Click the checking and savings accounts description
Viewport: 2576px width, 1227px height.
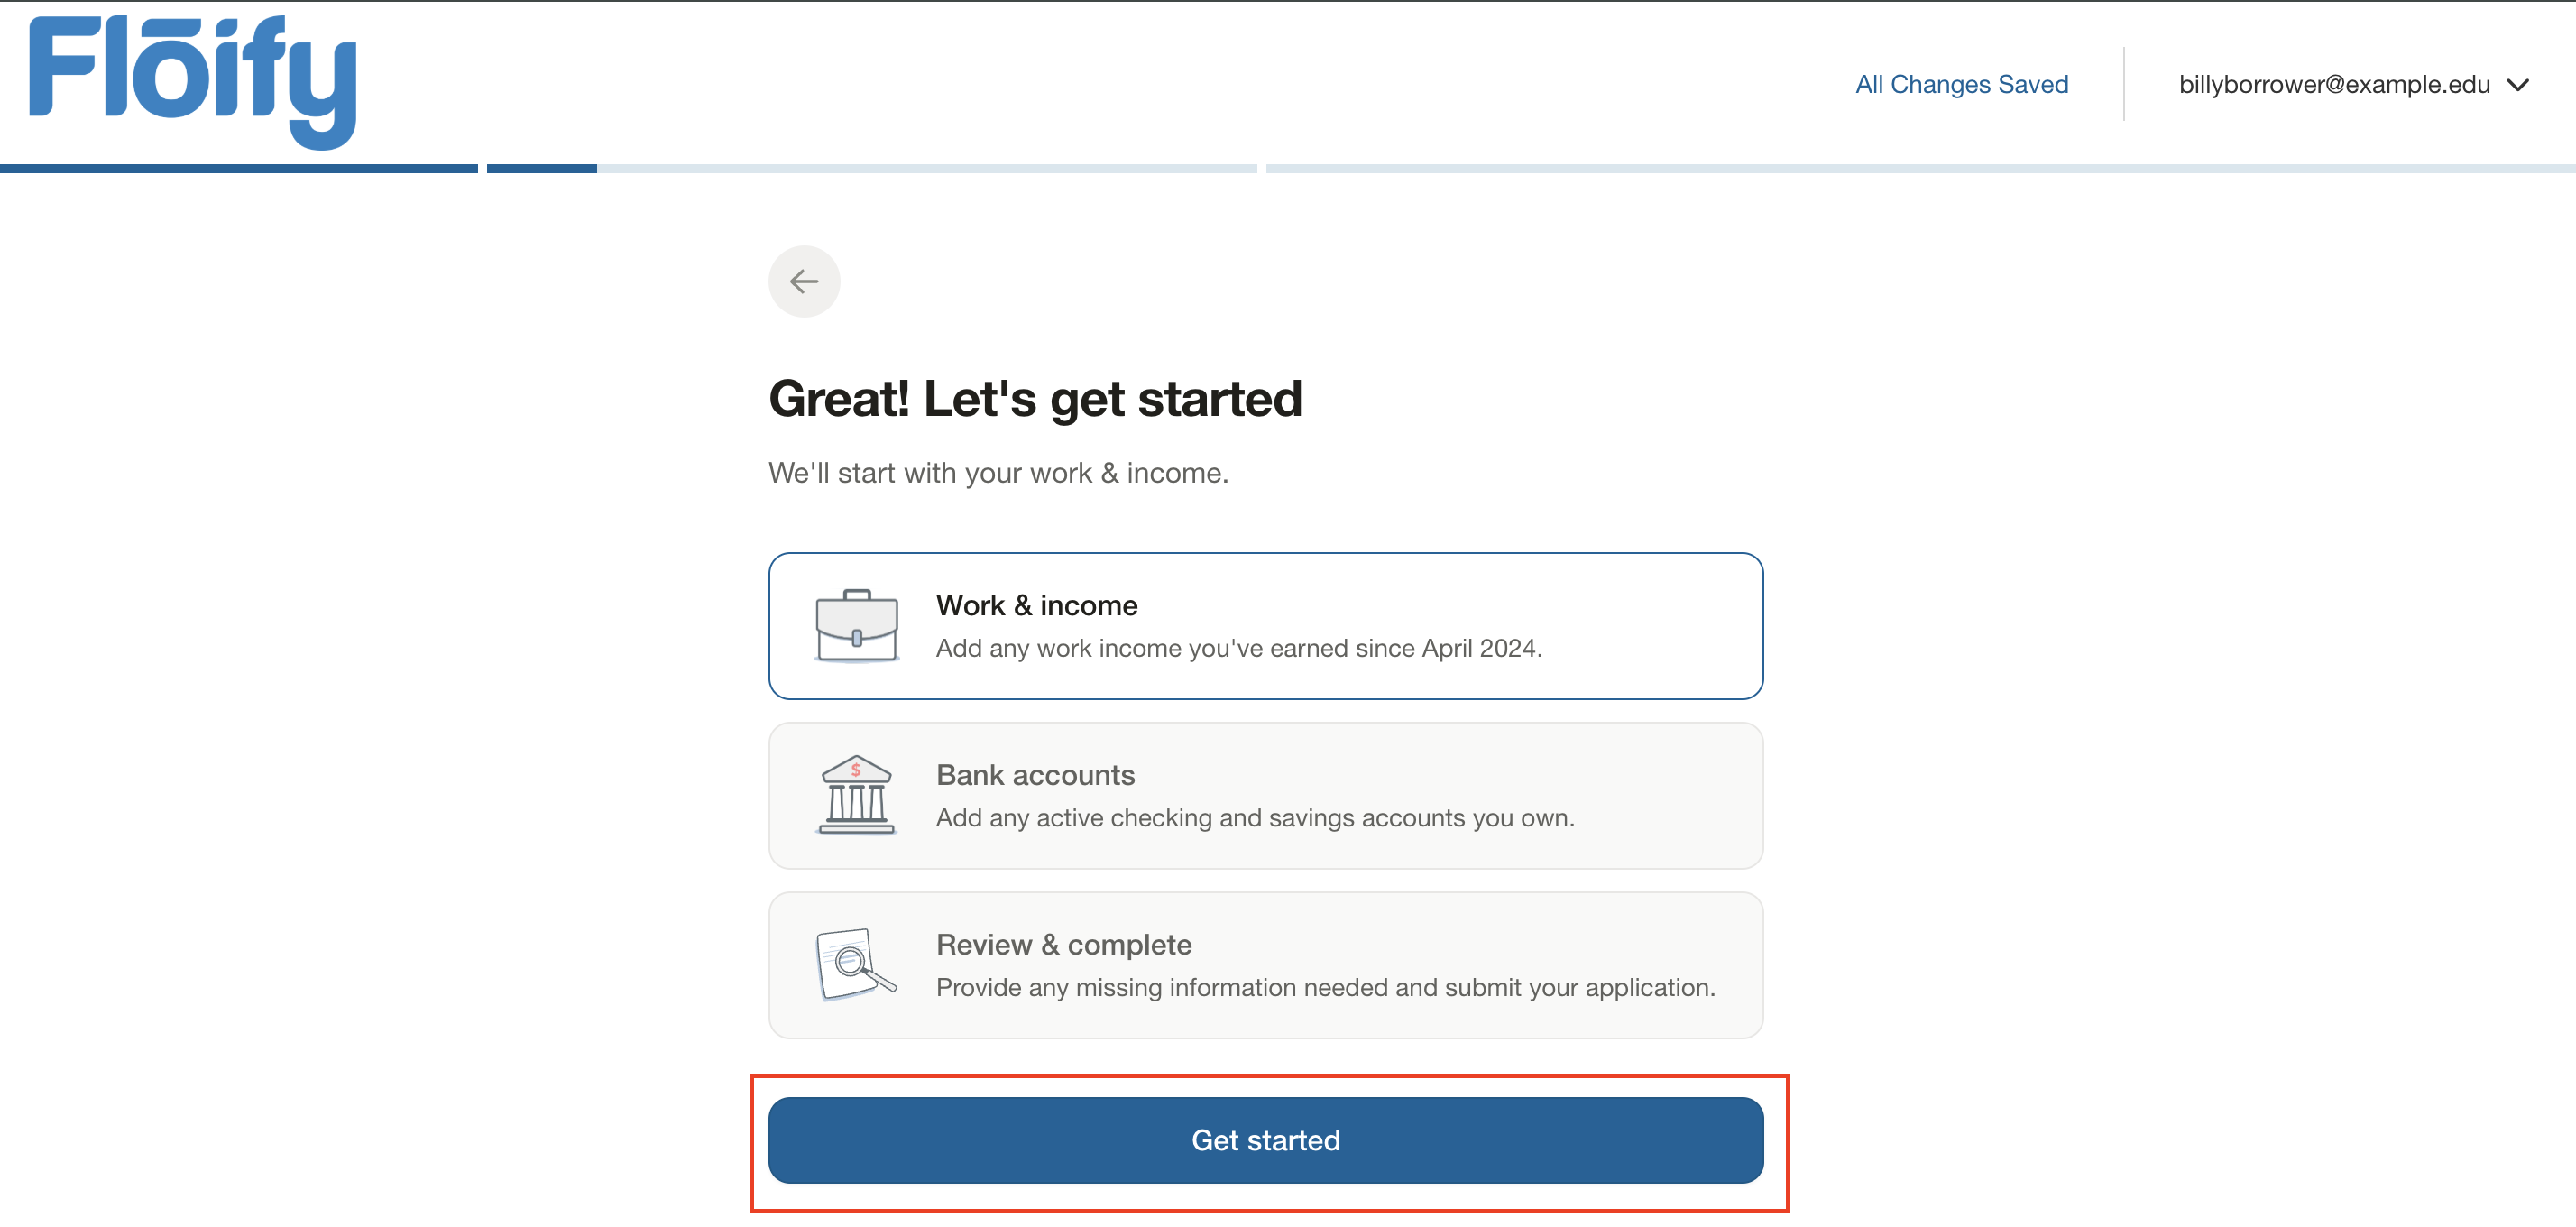coord(1254,818)
